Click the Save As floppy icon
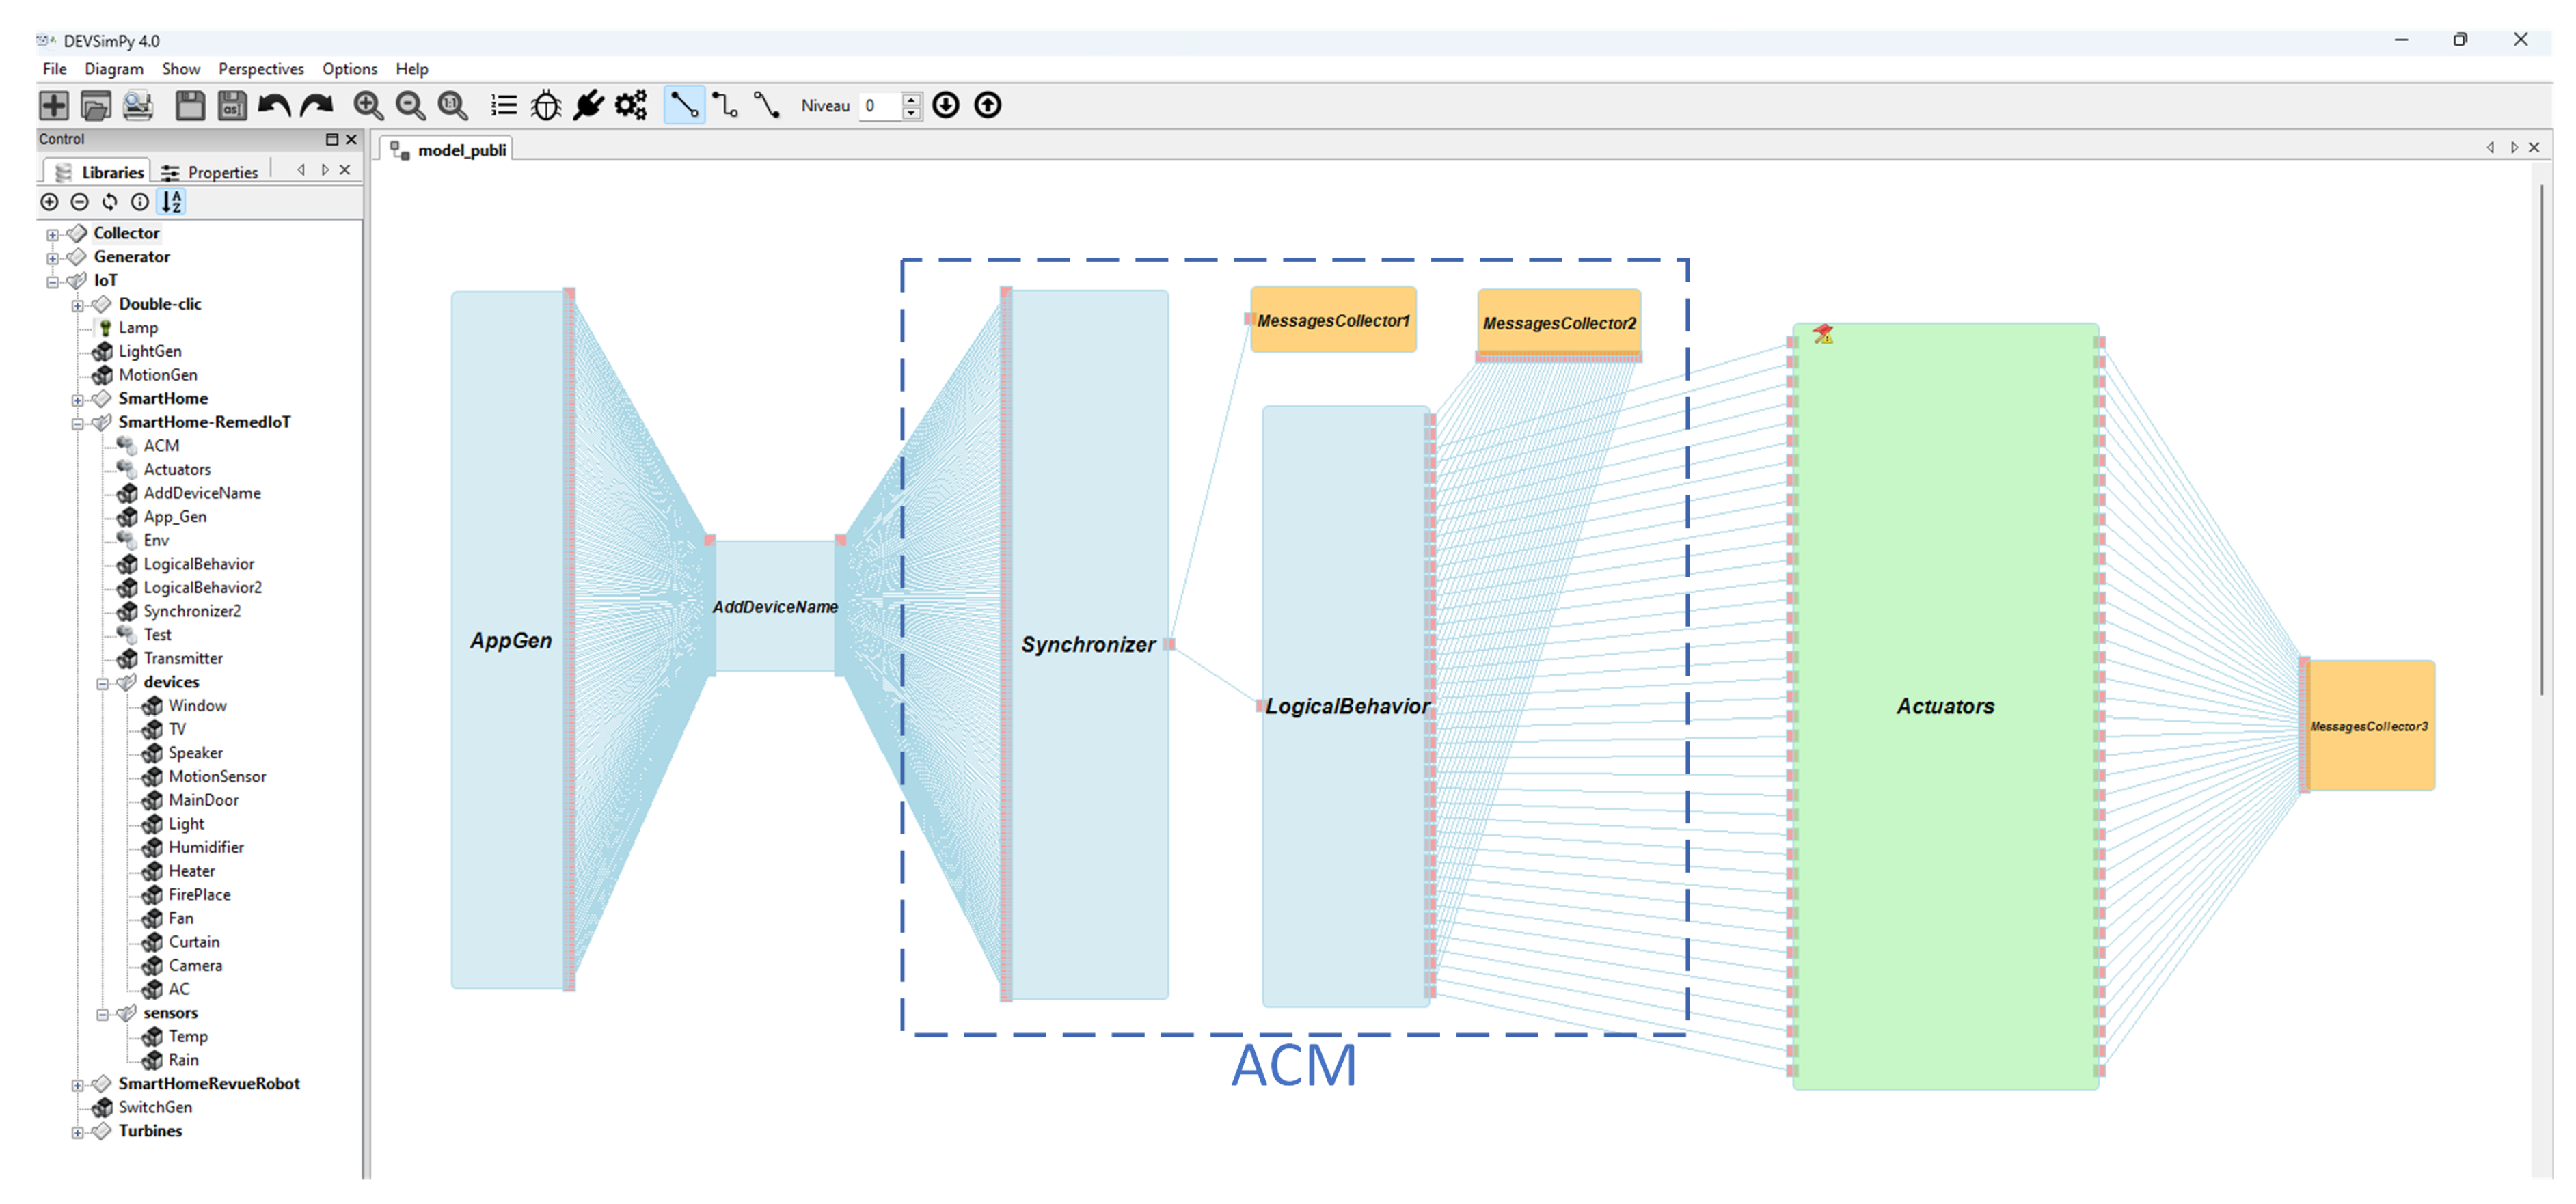The image size is (2576, 1204). click(x=232, y=105)
